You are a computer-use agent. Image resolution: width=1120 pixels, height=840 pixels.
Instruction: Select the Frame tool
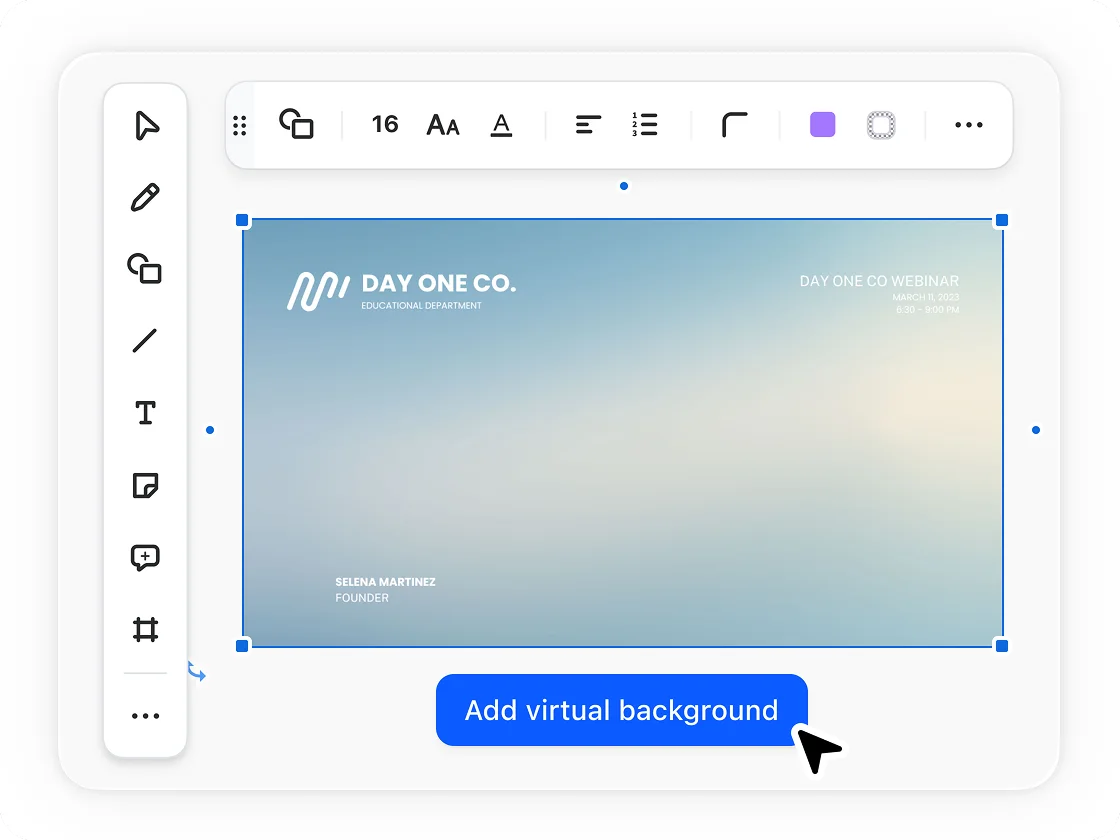point(145,630)
